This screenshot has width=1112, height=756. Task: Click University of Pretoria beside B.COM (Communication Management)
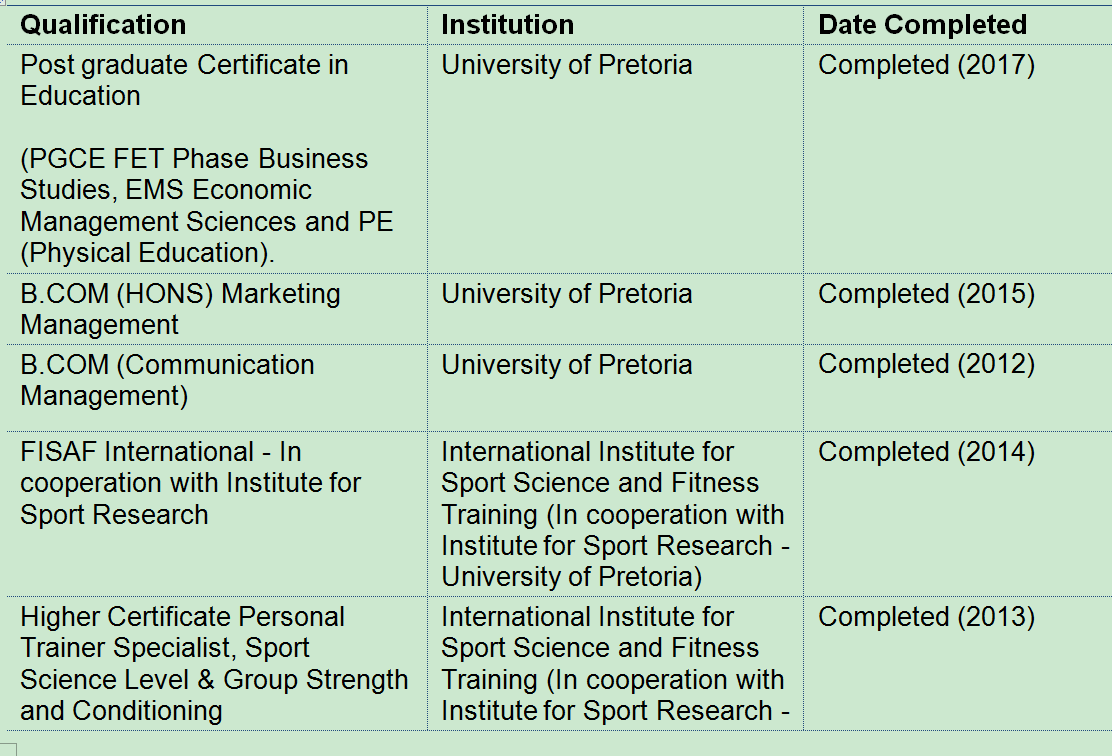[566, 365]
